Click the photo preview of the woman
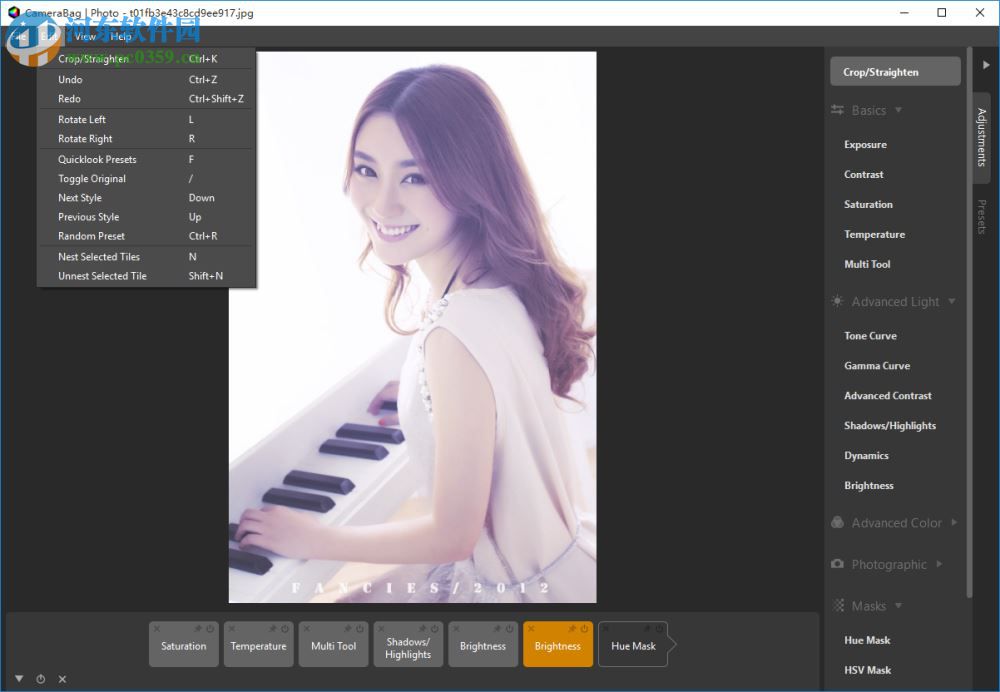 (413, 327)
